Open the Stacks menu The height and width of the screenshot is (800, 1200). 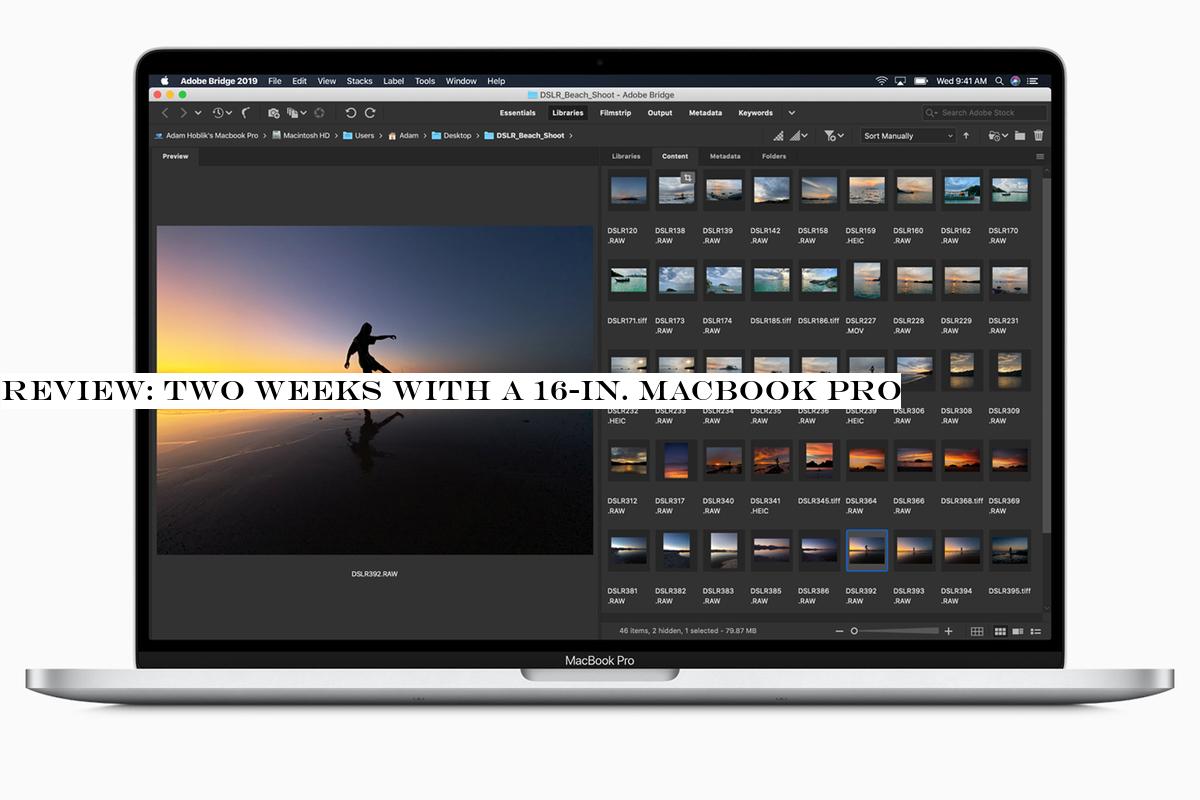[x=359, y=81]
